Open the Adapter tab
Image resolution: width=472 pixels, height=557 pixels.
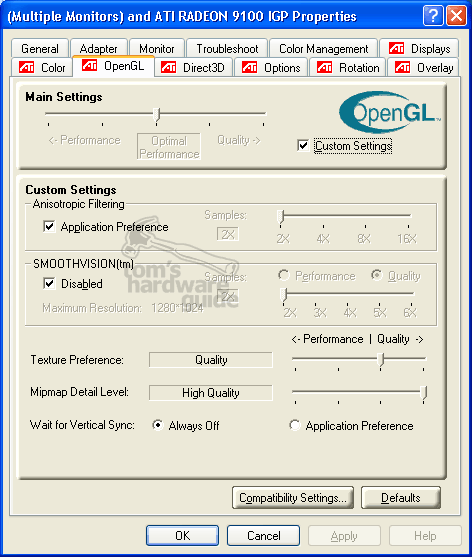click(98, 48)
